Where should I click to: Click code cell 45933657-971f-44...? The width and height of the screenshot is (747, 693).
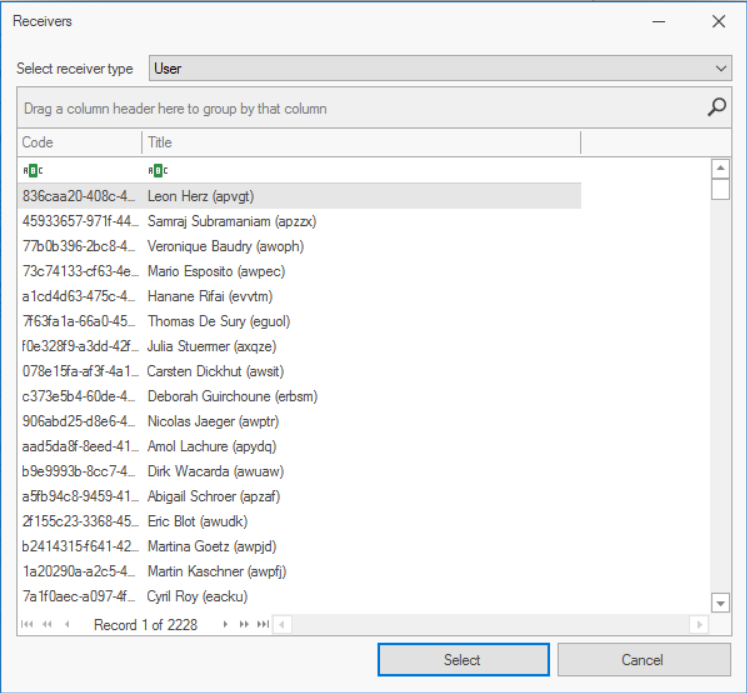coord(80,221)
